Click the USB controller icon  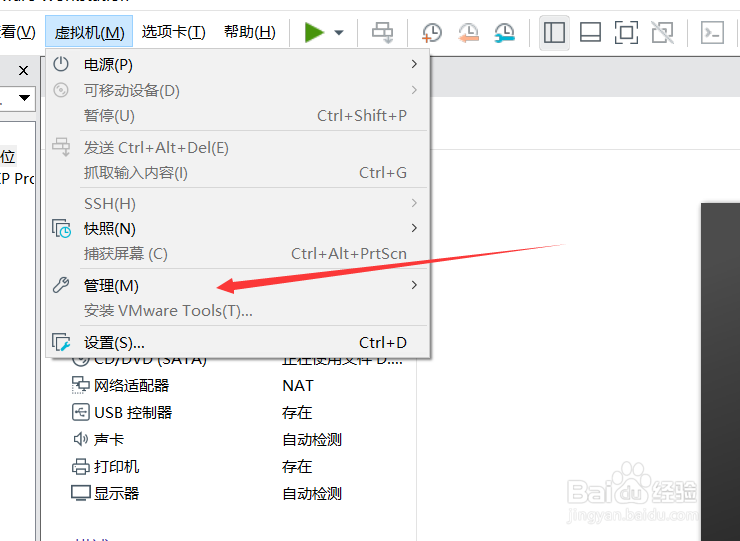pos(80,412)
